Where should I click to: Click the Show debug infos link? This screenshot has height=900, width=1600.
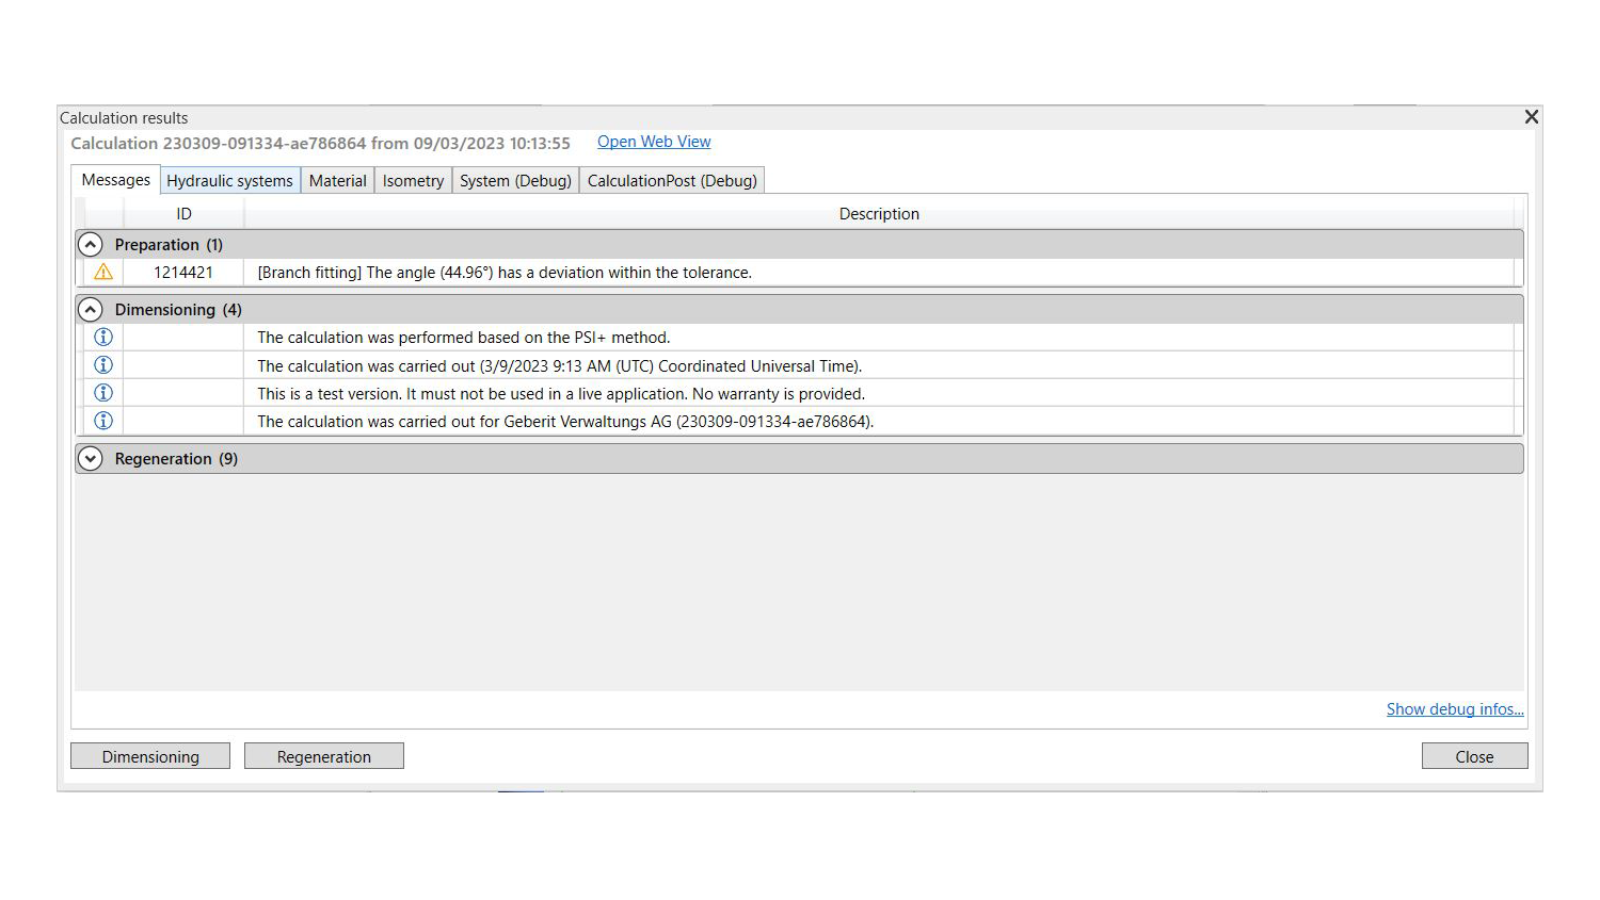click(x=1454, y=709)
